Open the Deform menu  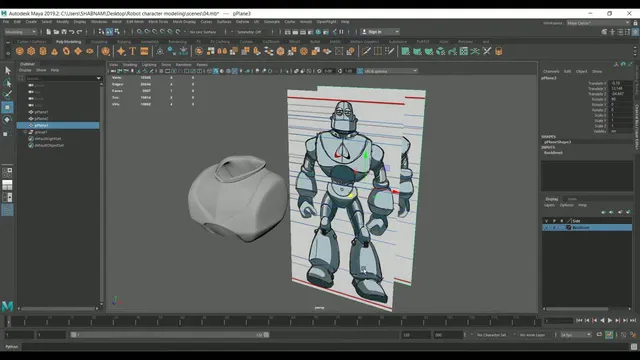click(x=242, y=22)
